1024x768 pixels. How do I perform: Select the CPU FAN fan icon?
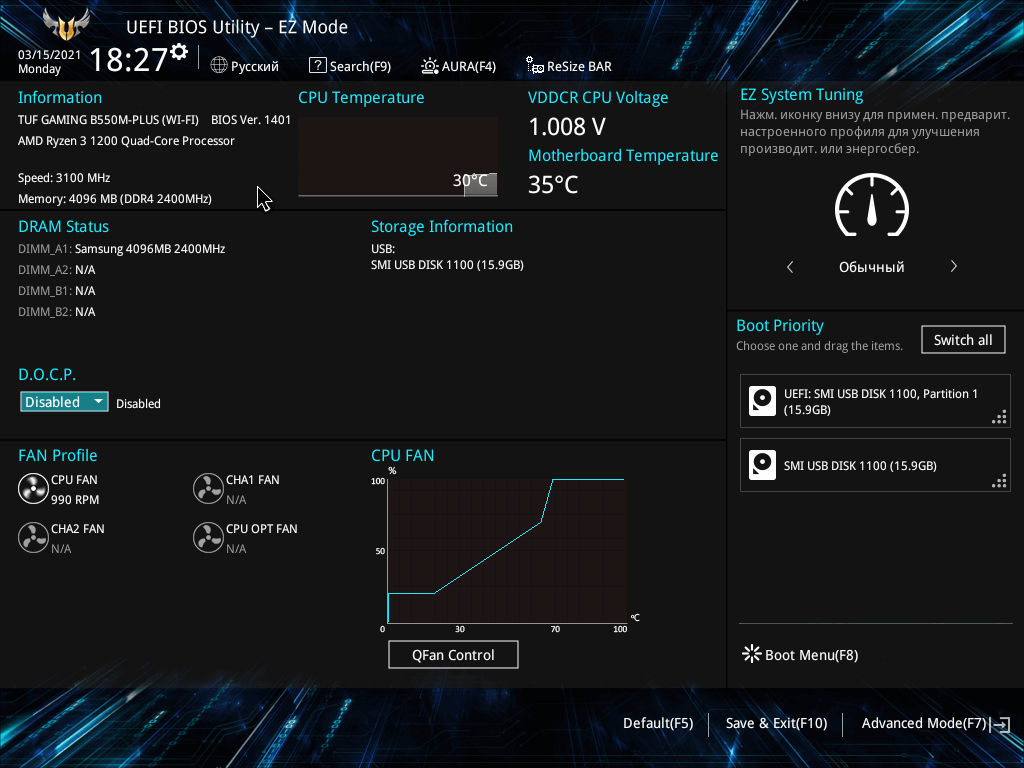point(33,489)
